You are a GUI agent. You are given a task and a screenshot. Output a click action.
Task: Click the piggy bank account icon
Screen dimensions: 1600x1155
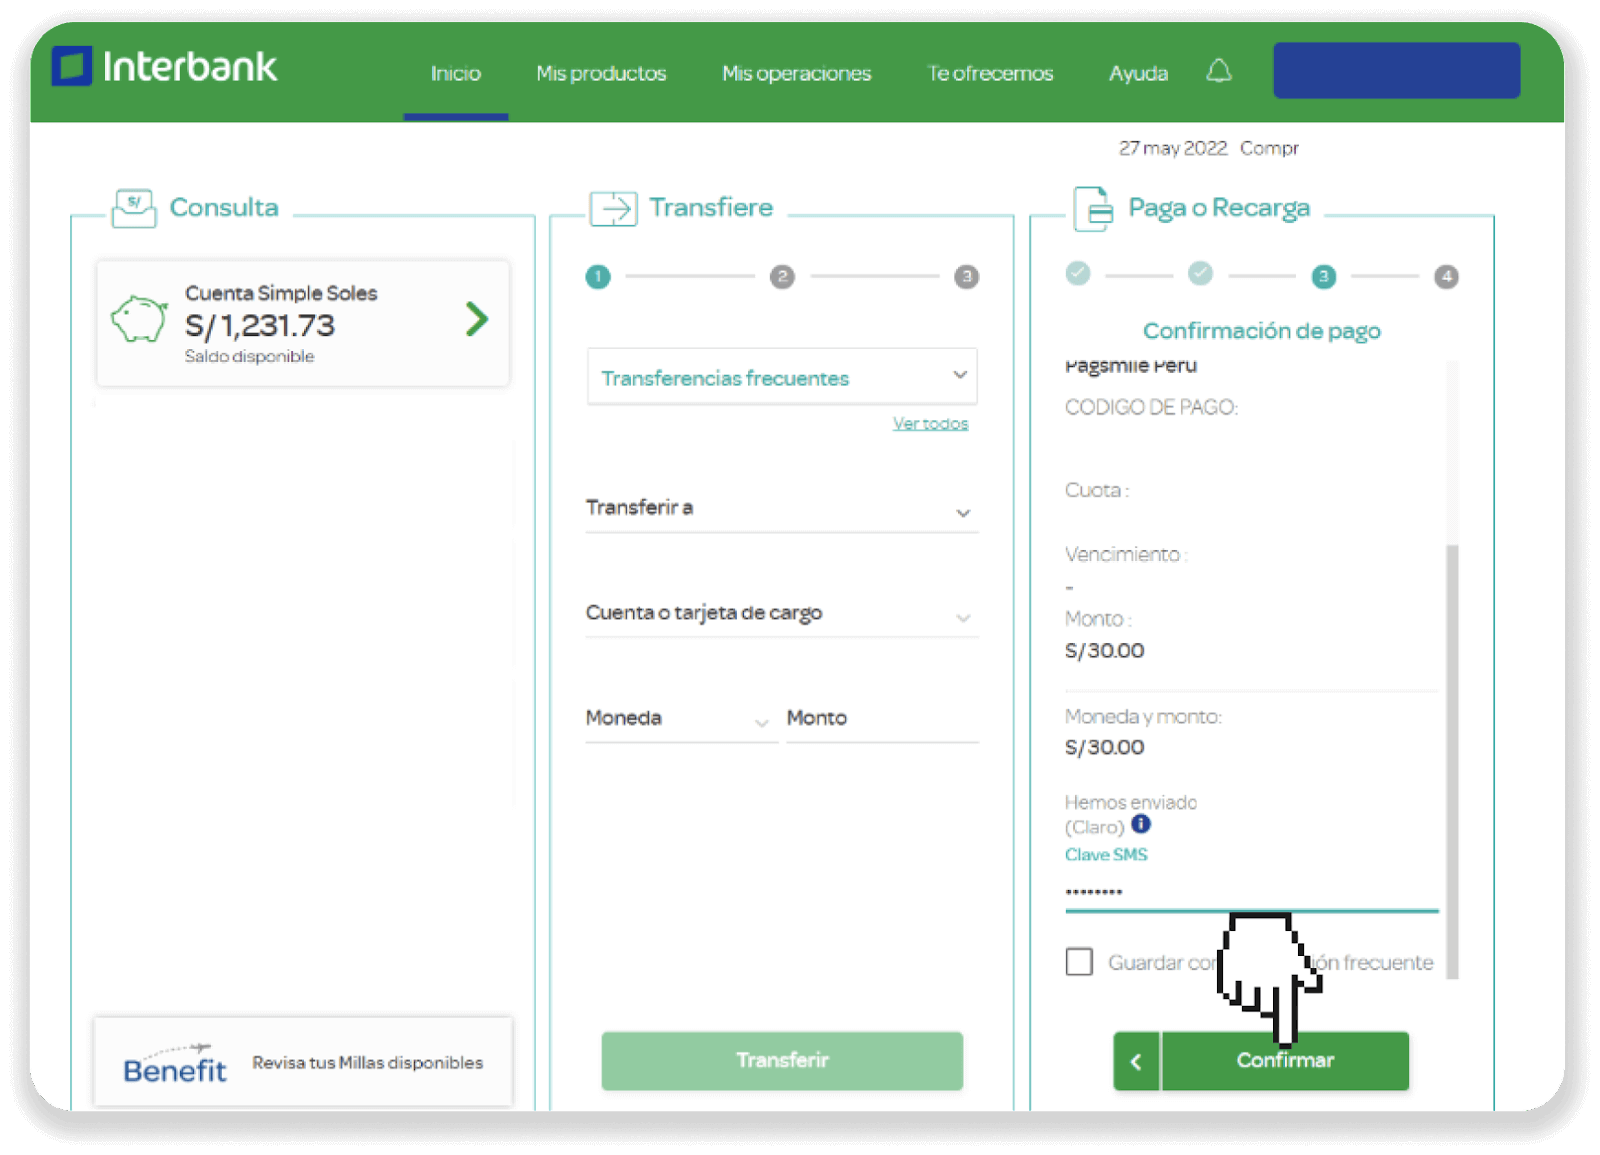(x=139, y=320)
